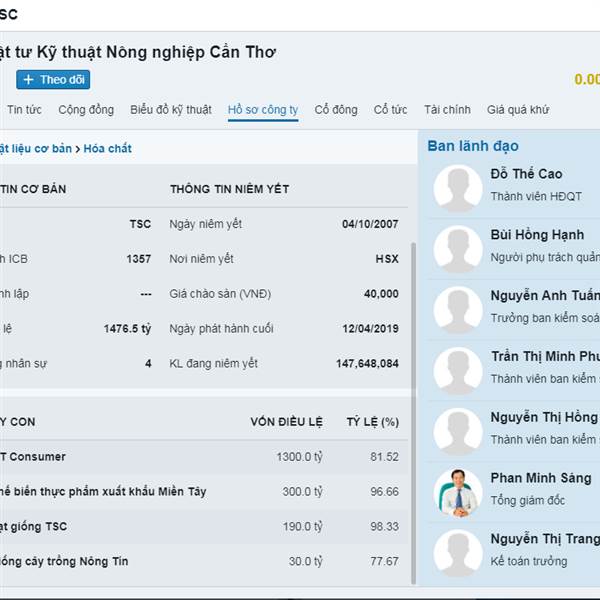Click the 81.52 ownership percentage

[x=384, y=457]
